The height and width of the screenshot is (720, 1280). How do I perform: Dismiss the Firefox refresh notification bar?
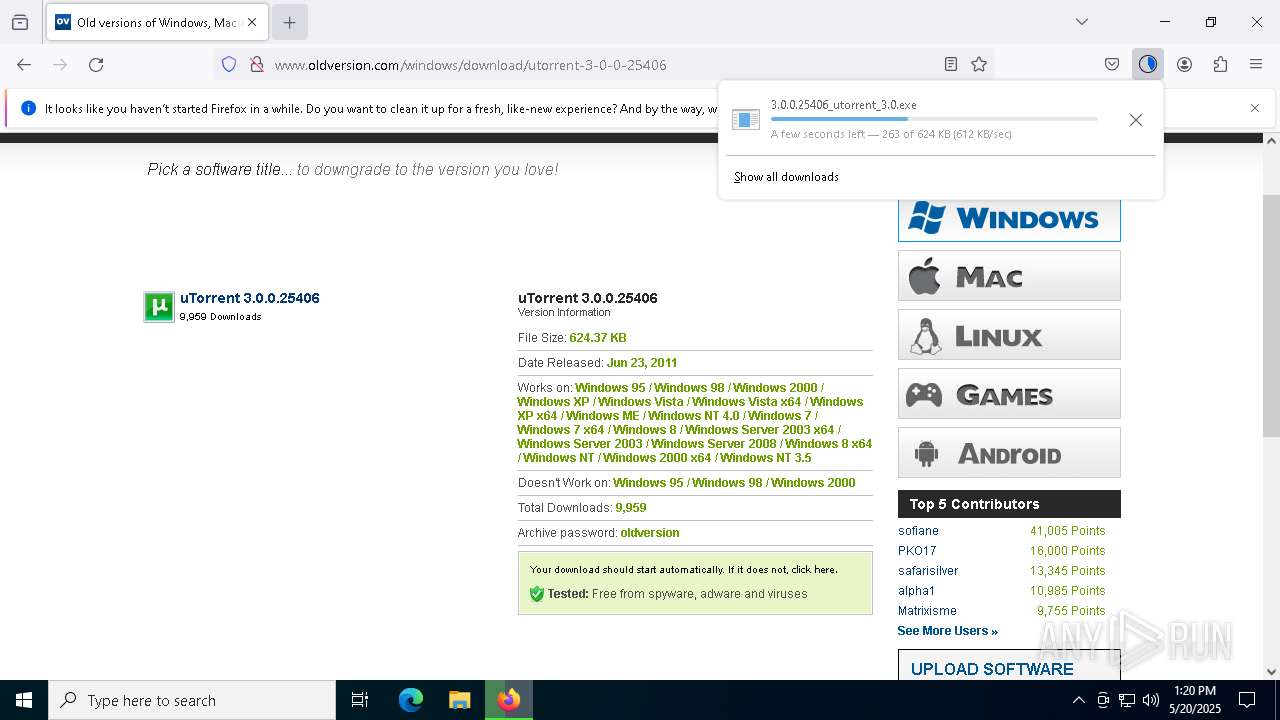pyautogui.click(x=1255, y=108)
